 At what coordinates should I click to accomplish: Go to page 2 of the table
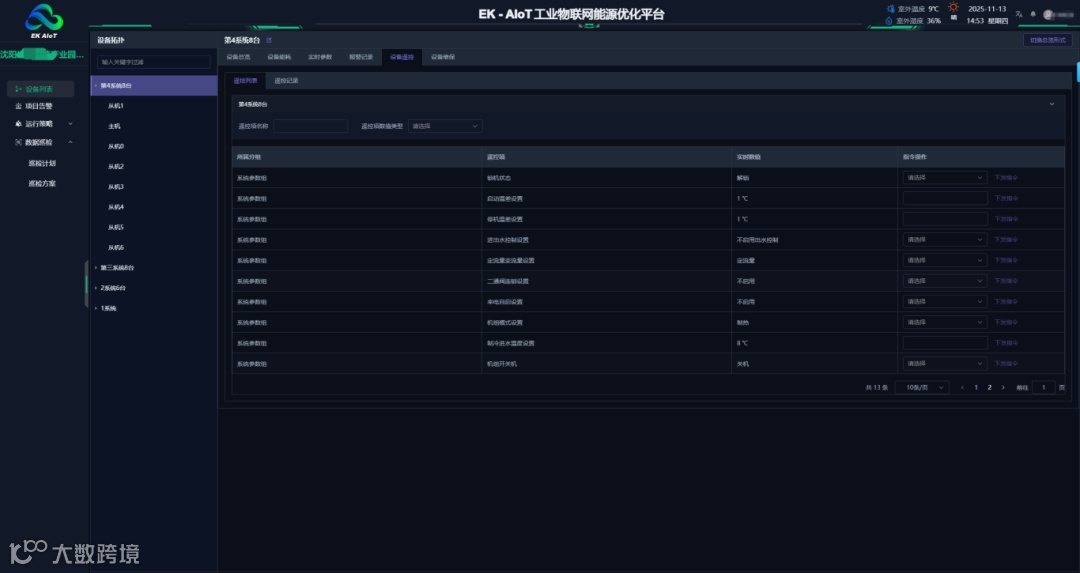(990, 388)
